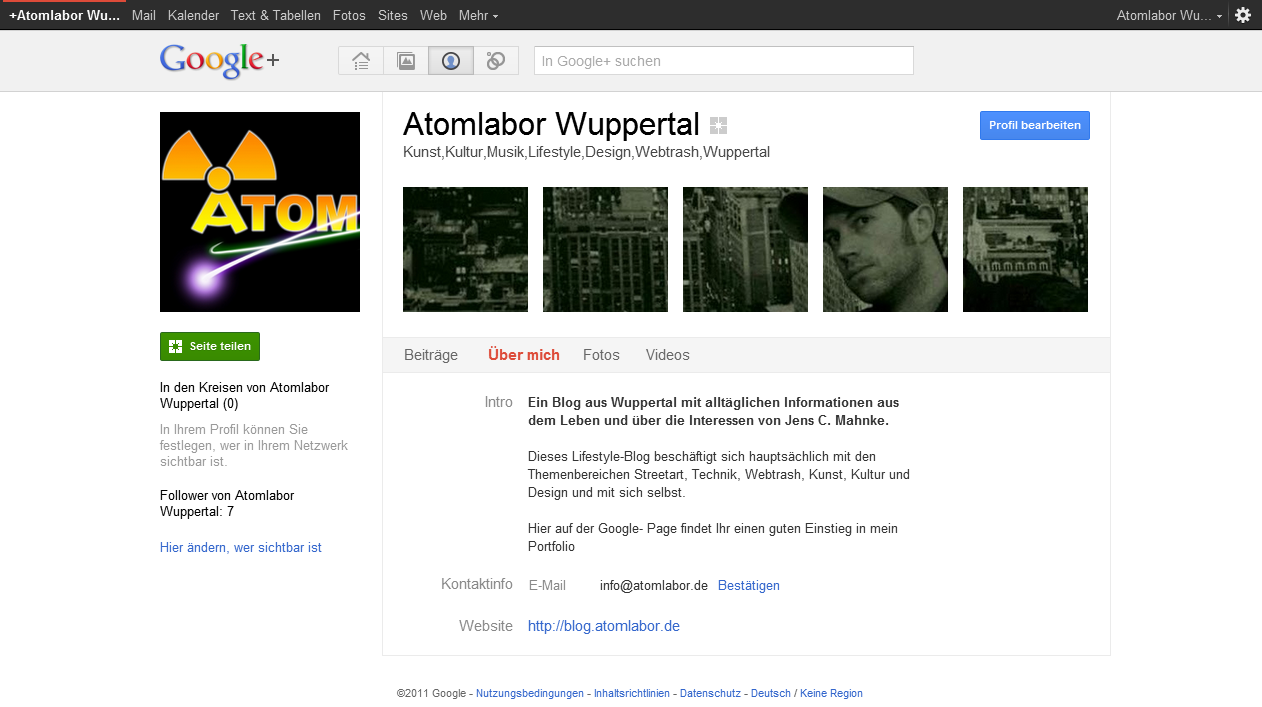The width and height of the screenshot is (1262, 707).
Task: Open the second scrapbook skyscraper photo
Action: (x=605, y=249)
